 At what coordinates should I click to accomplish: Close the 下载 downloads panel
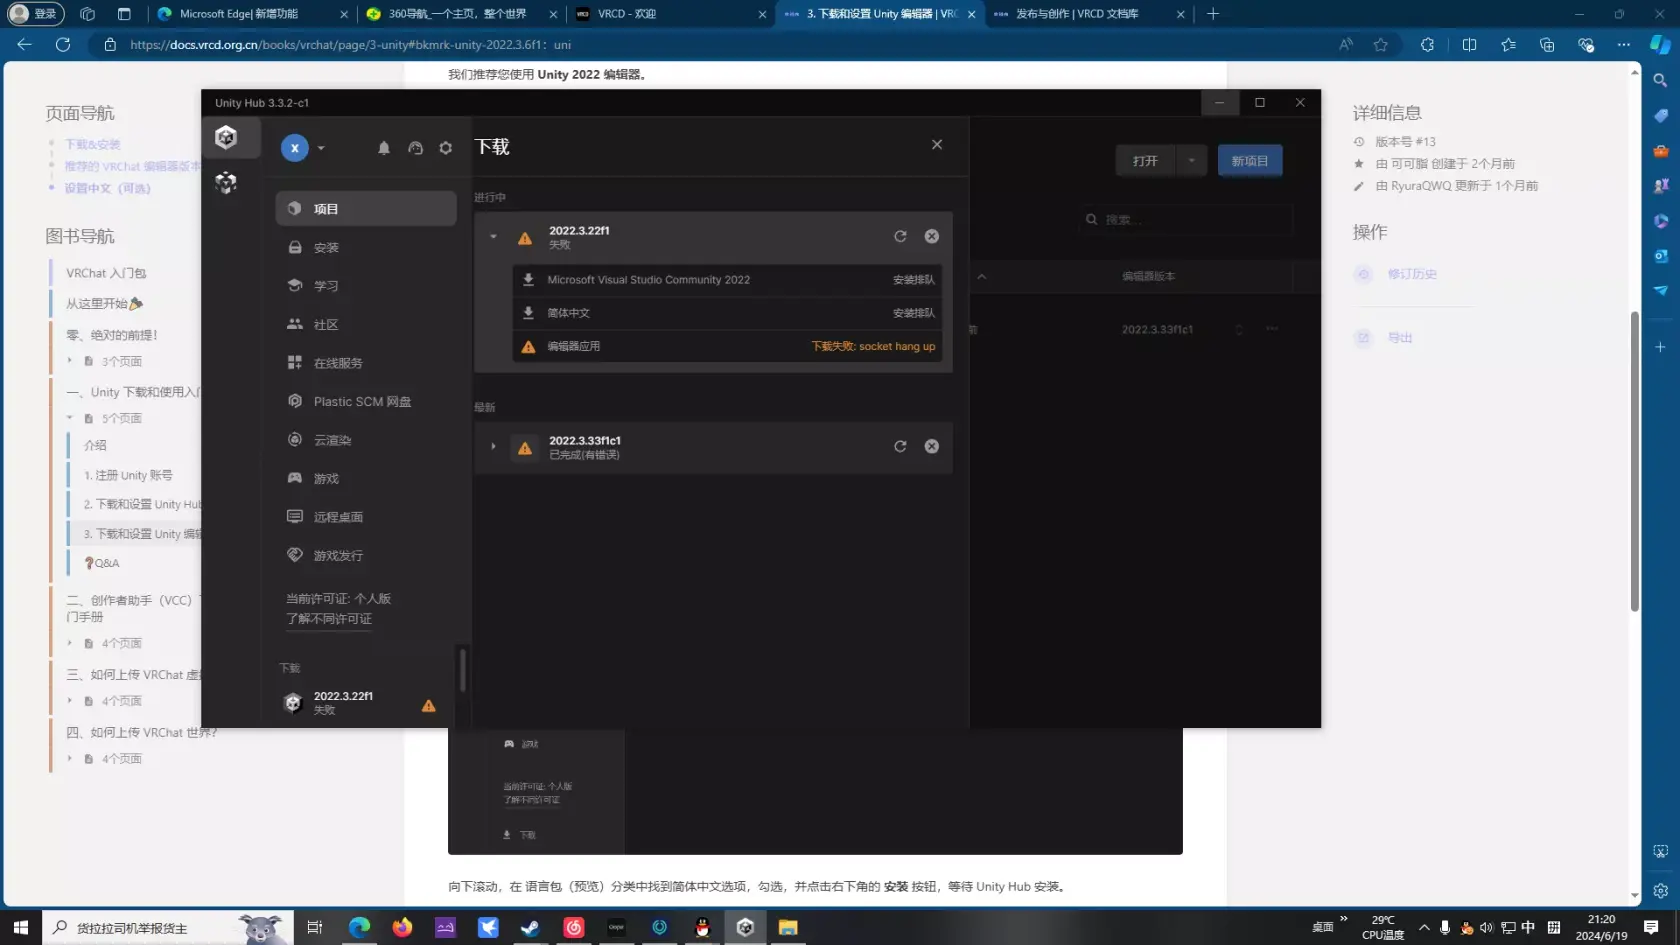[x=937, y=145]
